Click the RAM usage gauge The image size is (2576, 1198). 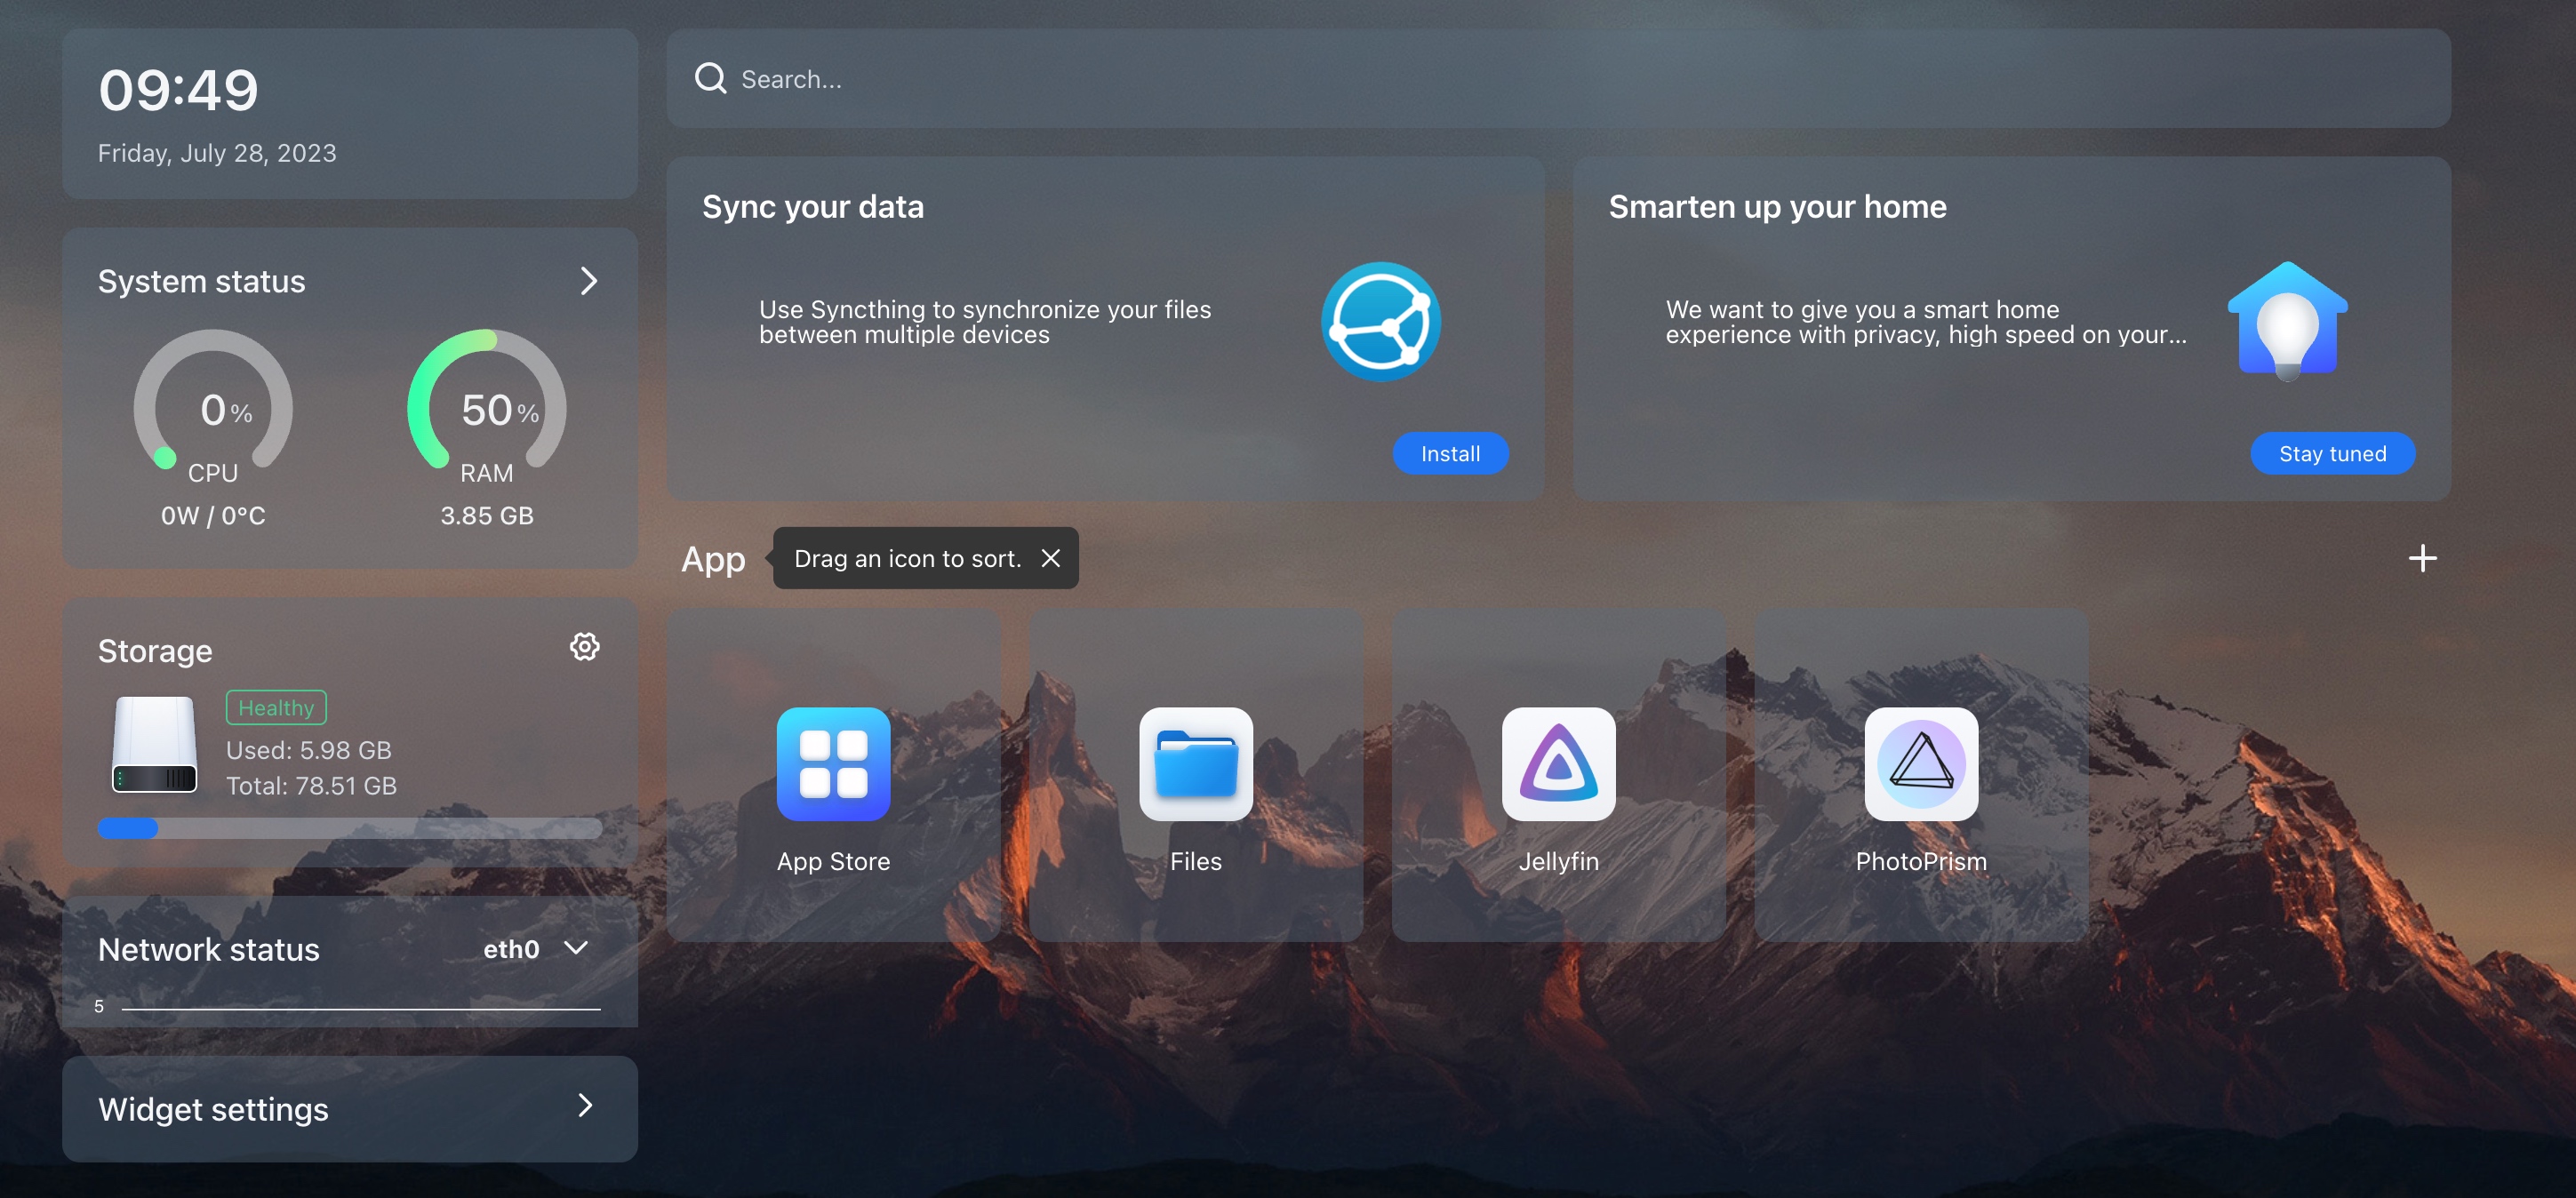point(487,400)
